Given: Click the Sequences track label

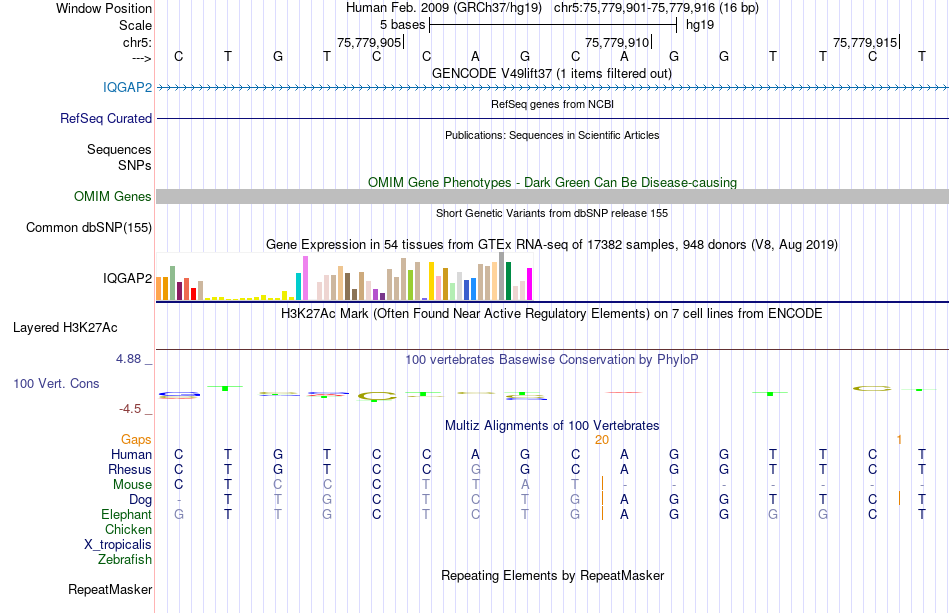Looking at the screenshot, I should click(x=119, y=149).
